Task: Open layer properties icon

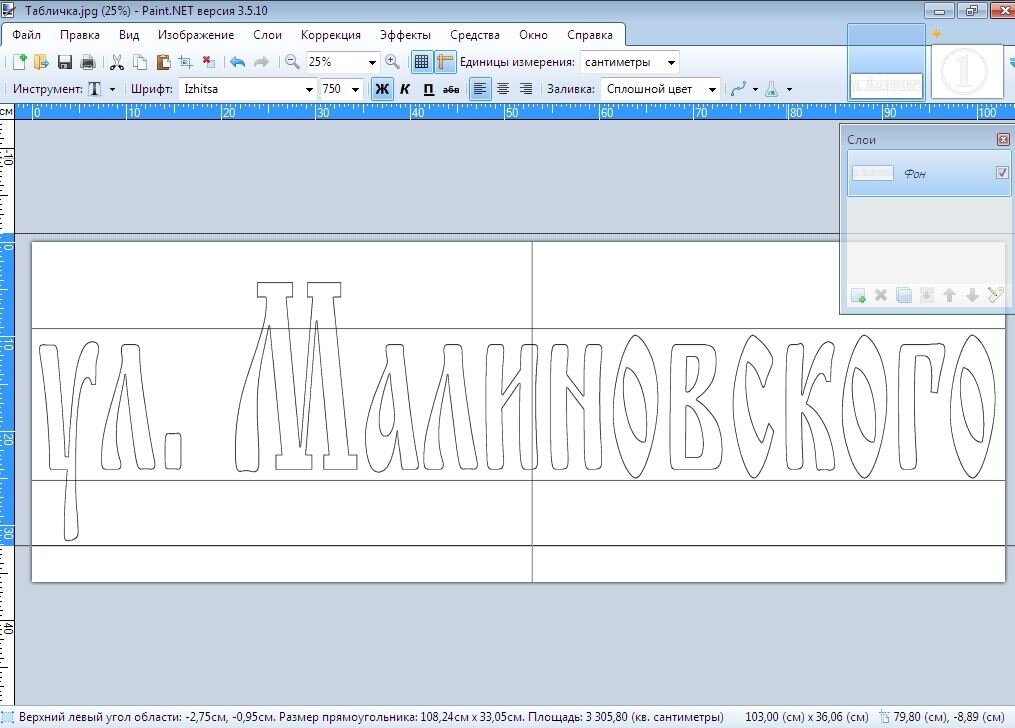Action: tap(996, 295)
